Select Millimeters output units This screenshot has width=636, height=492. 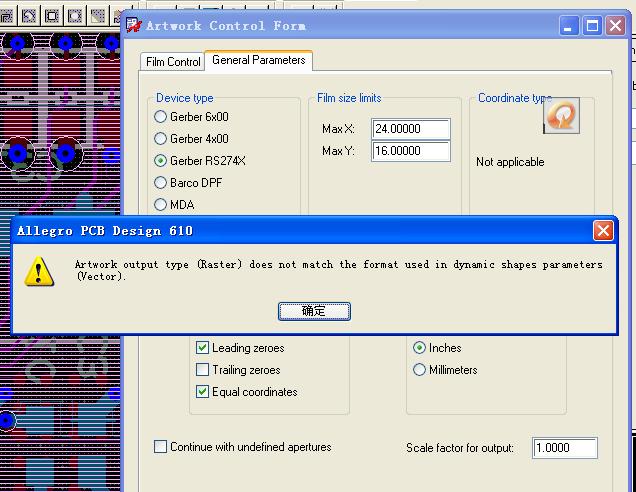click(x=419, y=370)
